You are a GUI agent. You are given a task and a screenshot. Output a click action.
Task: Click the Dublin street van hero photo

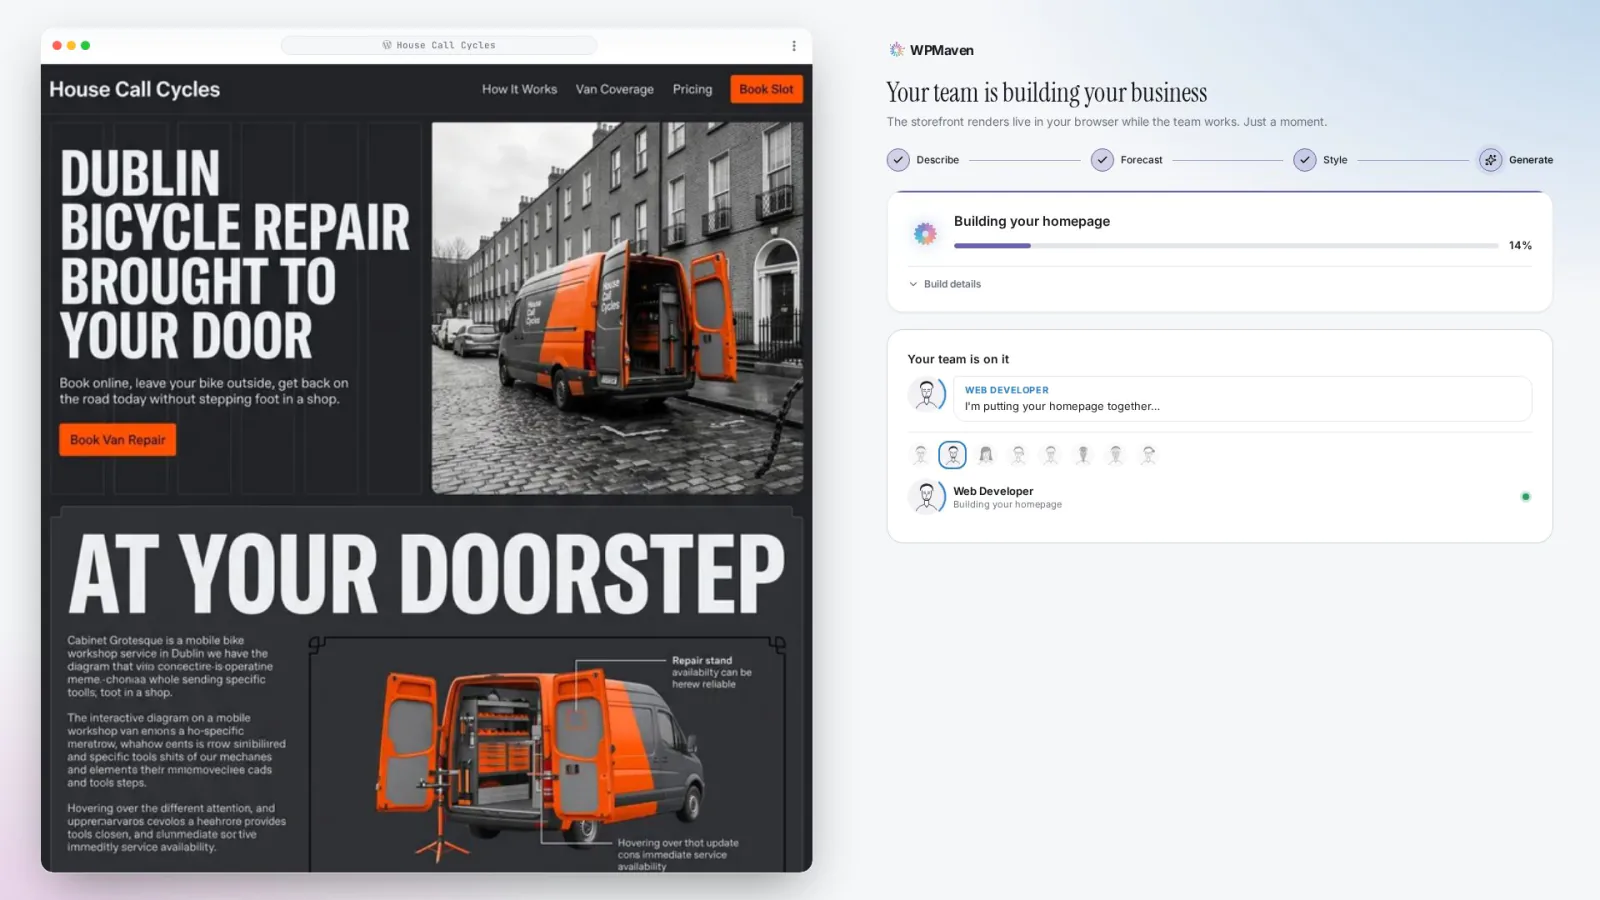pos(617,308)
